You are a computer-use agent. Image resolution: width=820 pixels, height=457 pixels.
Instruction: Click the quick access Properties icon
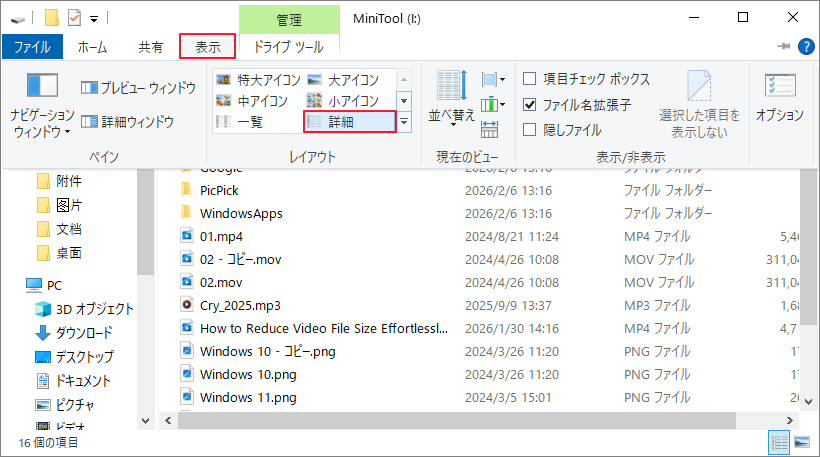tap(74, 19)
